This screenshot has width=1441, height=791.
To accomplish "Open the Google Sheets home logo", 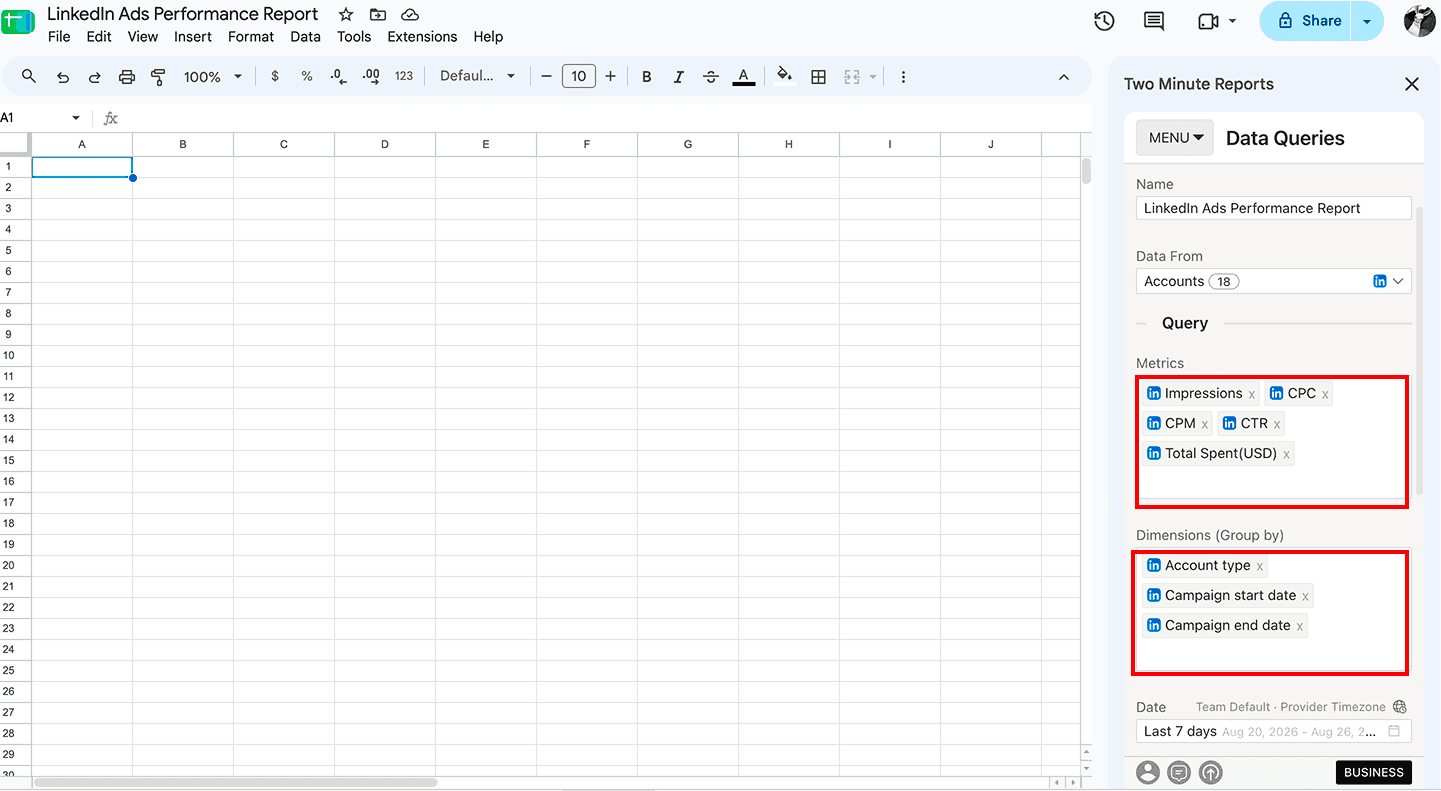I will 18,22.
